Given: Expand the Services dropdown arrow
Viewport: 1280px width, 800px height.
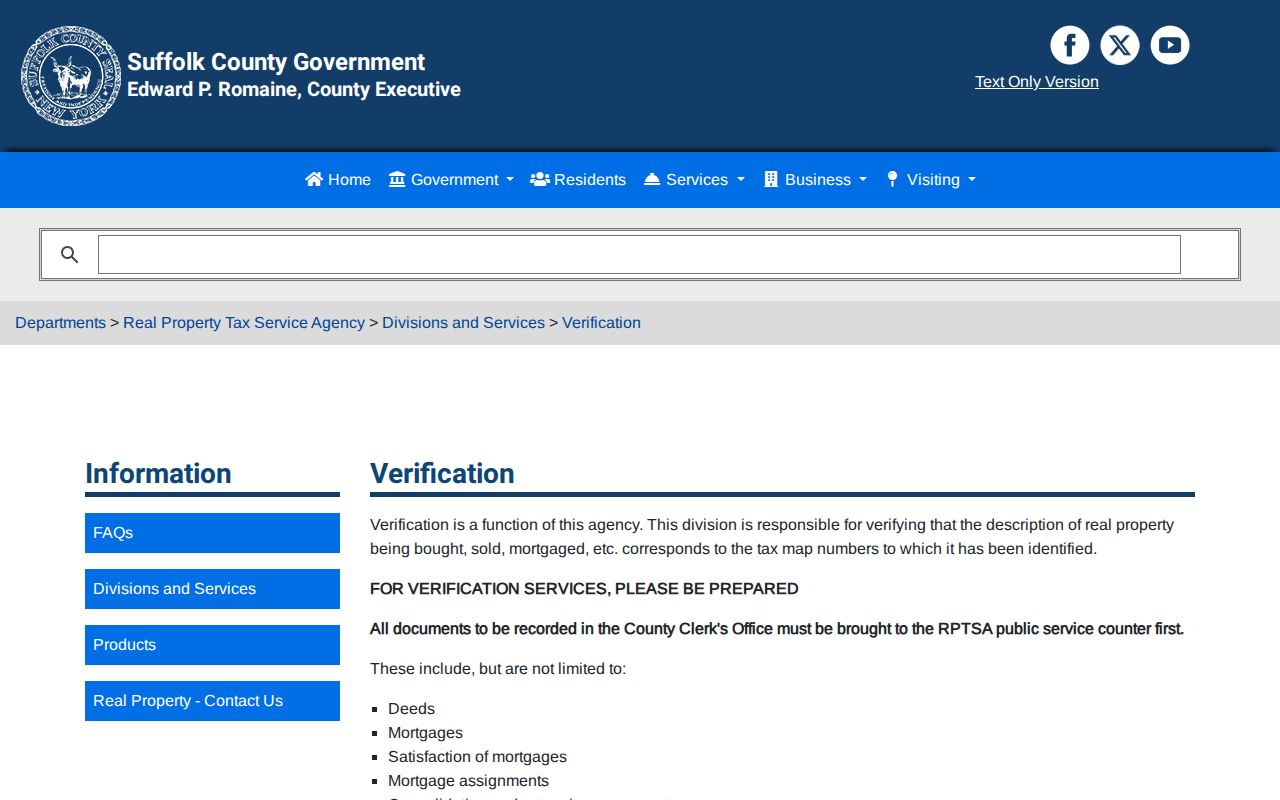Looking at the screenshot, I should pyautogui.click(x=741, y=180).
